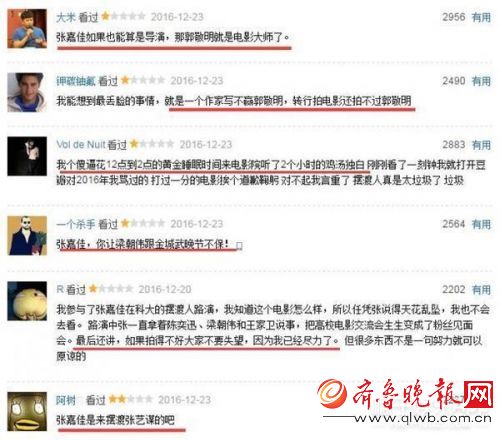Click the avatar of 阿树

click(x=27, y=411)
